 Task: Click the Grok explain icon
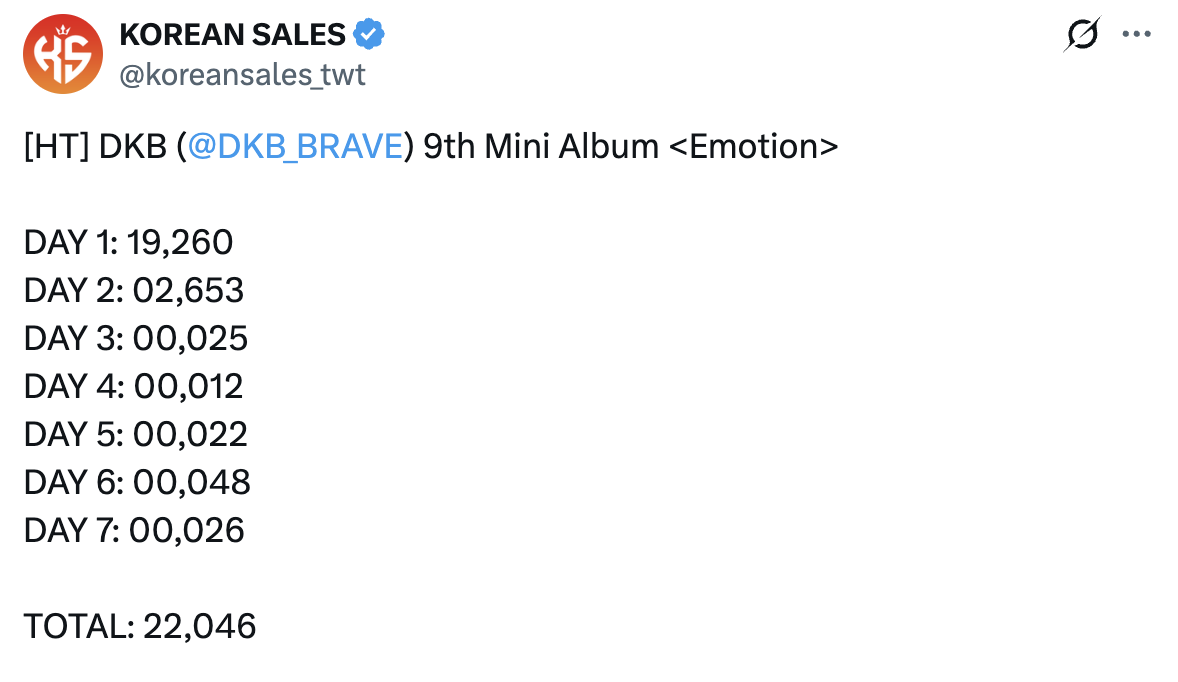tap(1081, 36)
